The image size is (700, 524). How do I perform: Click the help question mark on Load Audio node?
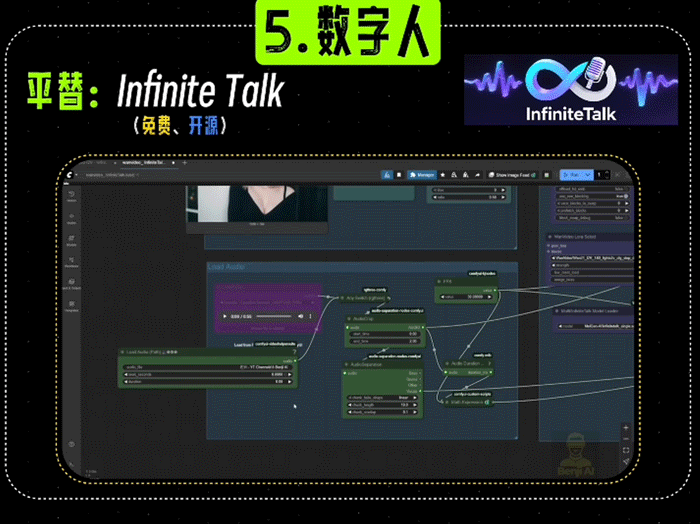coord(294,352)
